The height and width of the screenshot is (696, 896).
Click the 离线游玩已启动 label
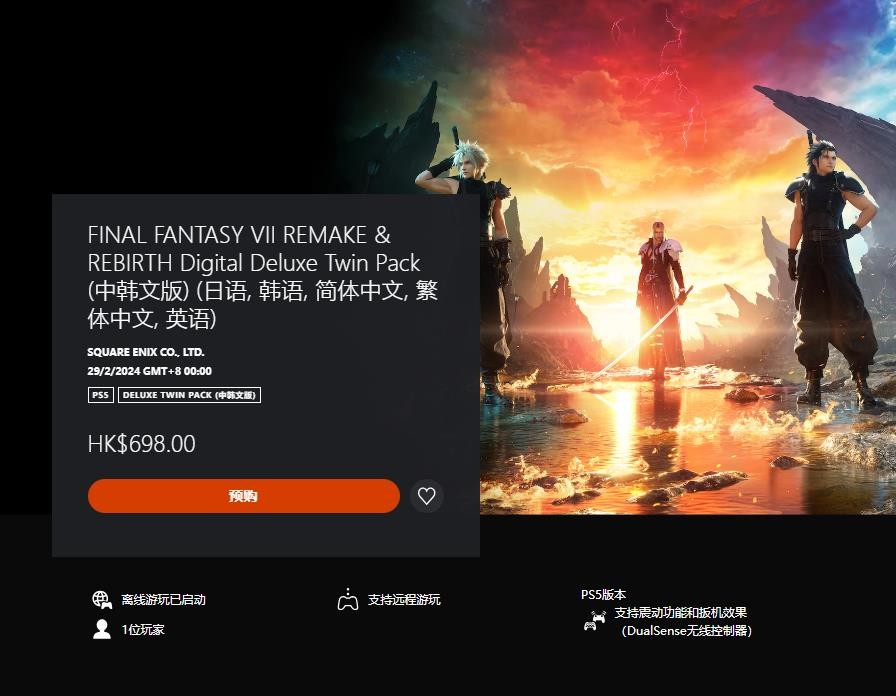pyautogui.click(x=163, y=600)
